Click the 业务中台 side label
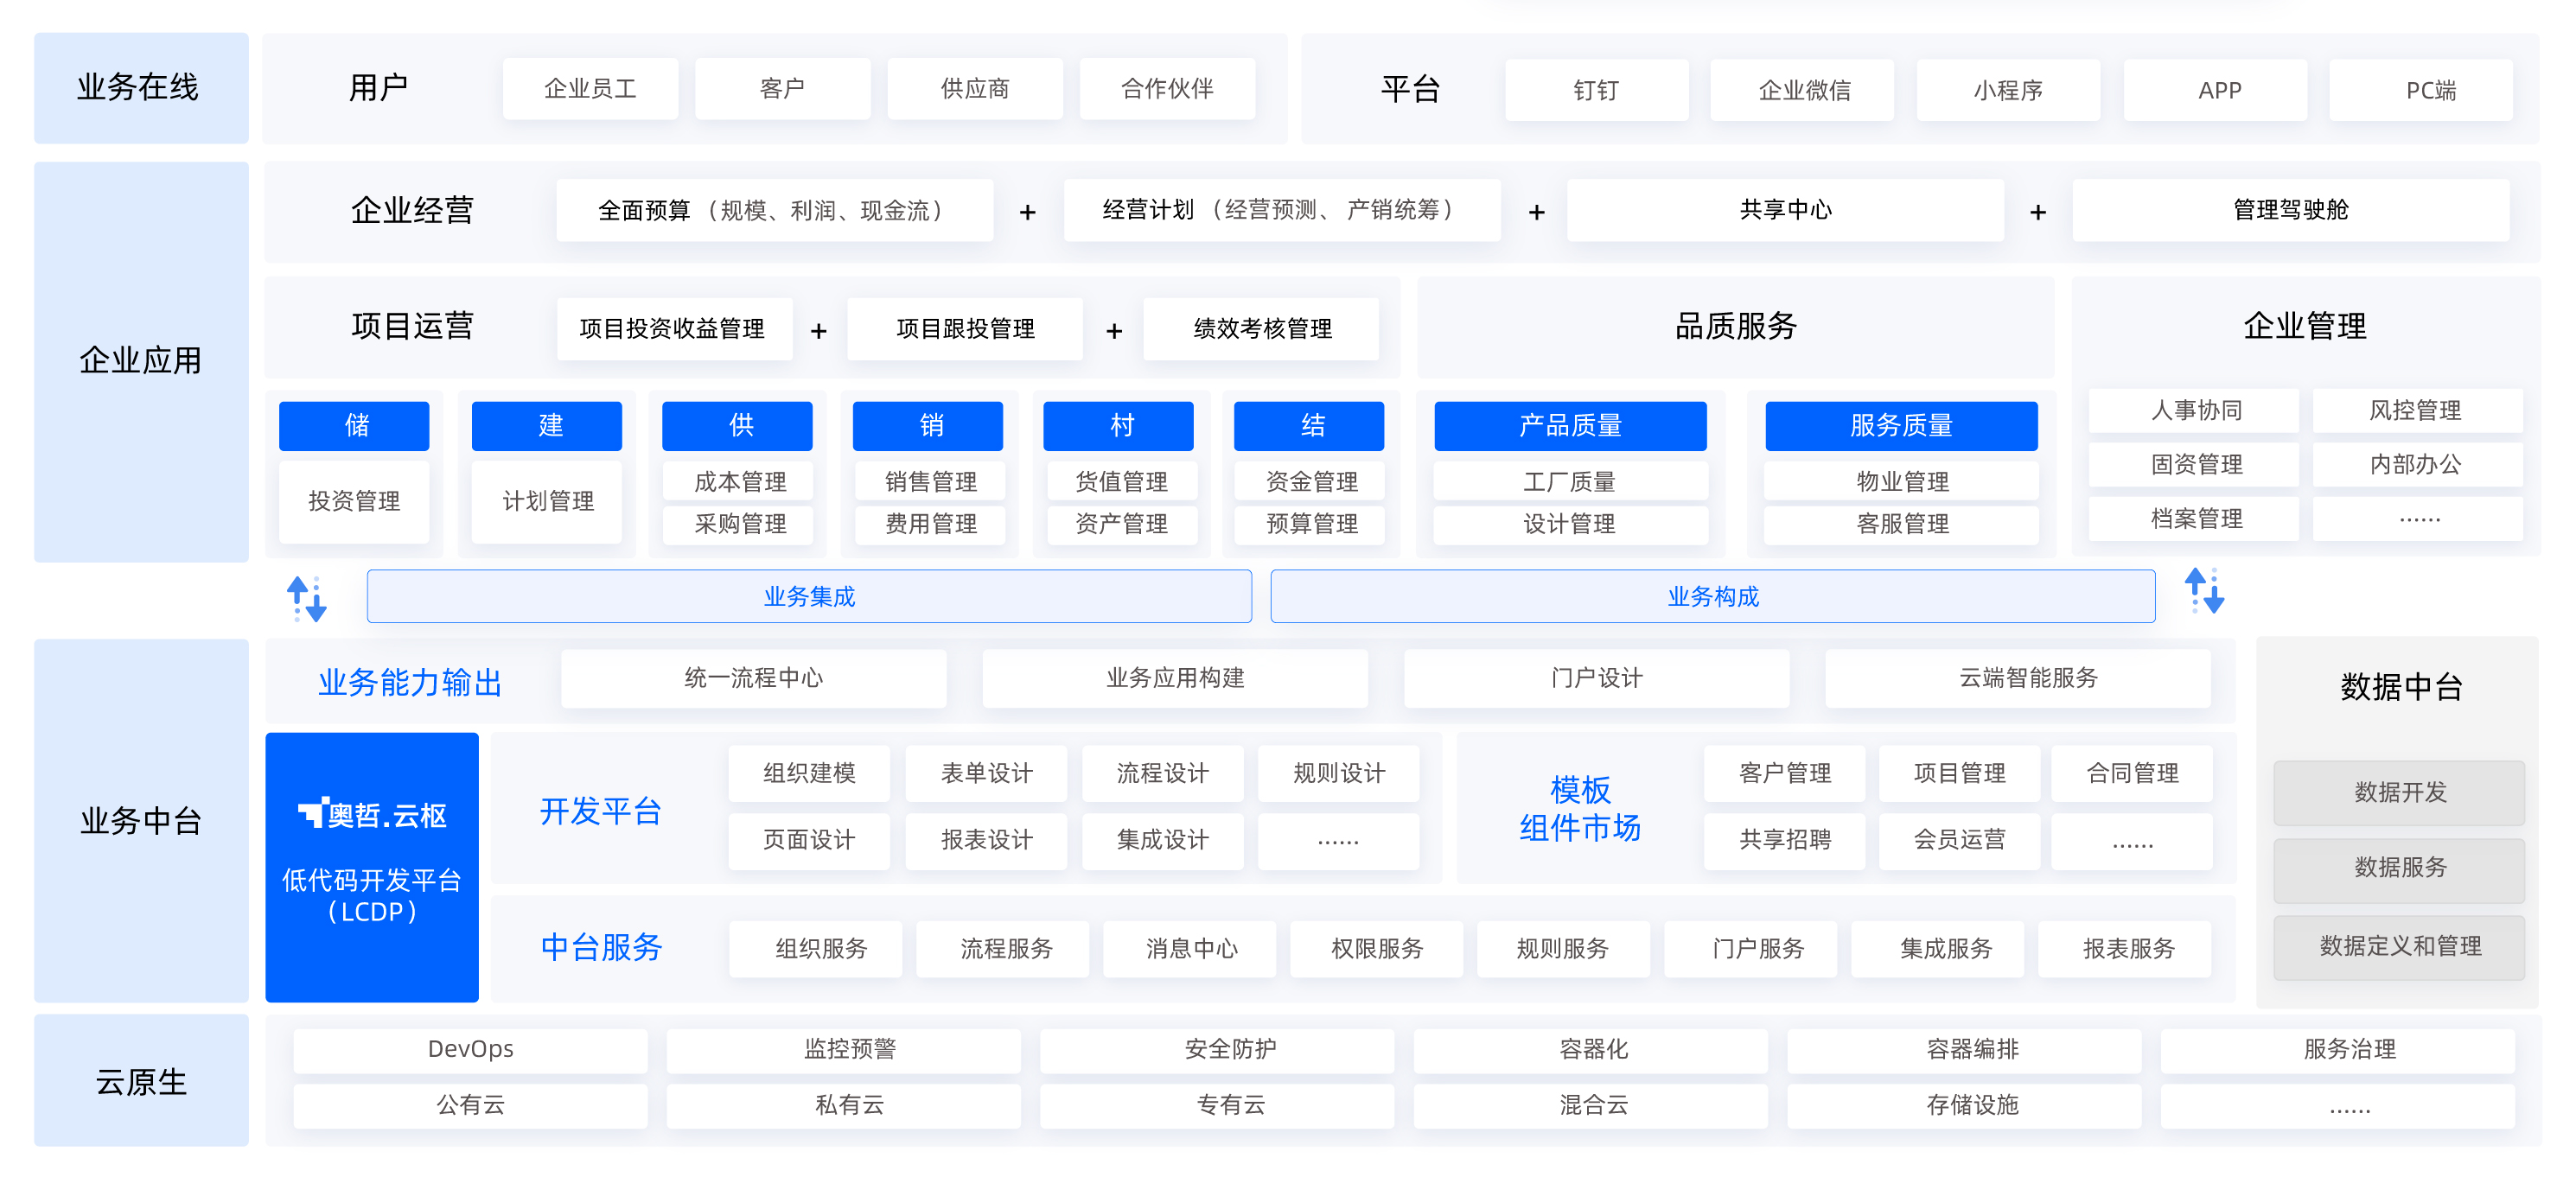This screenshot has width=2576, height=1177. click(x=141, y=820)
